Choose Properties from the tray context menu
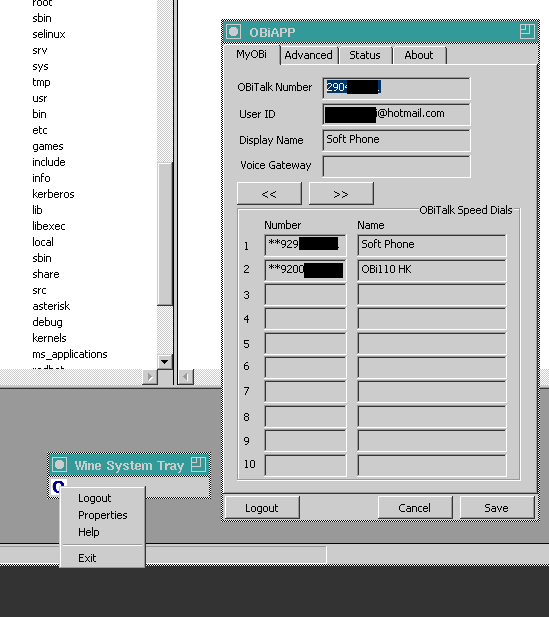 click(102, 515)
